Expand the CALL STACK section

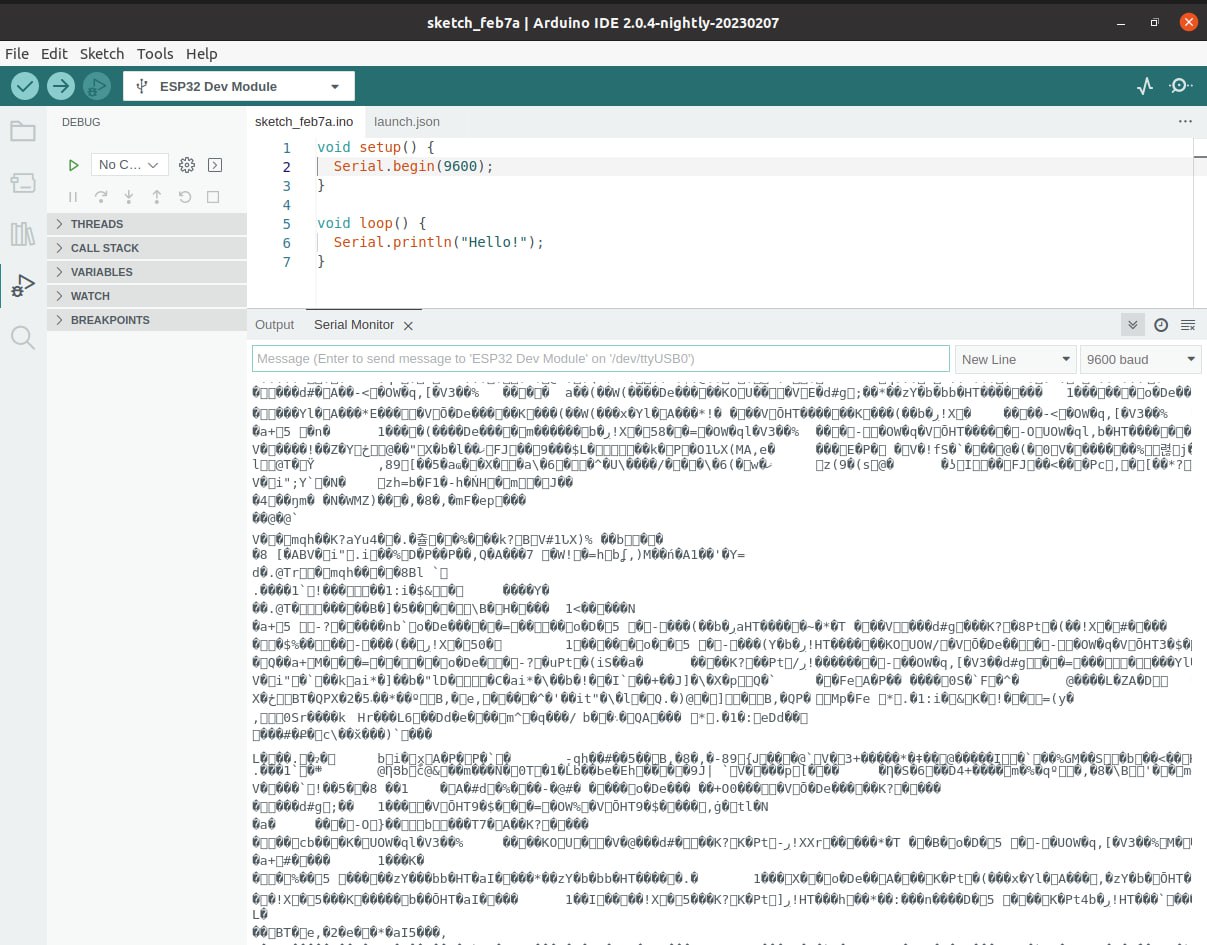click(x=147, y=248)
